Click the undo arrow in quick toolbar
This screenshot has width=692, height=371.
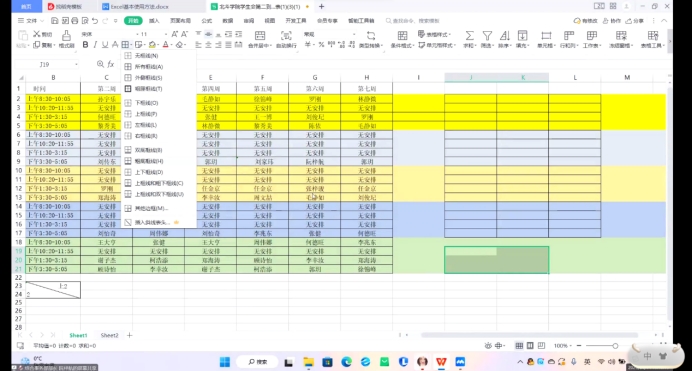click(x=95, y=21)
